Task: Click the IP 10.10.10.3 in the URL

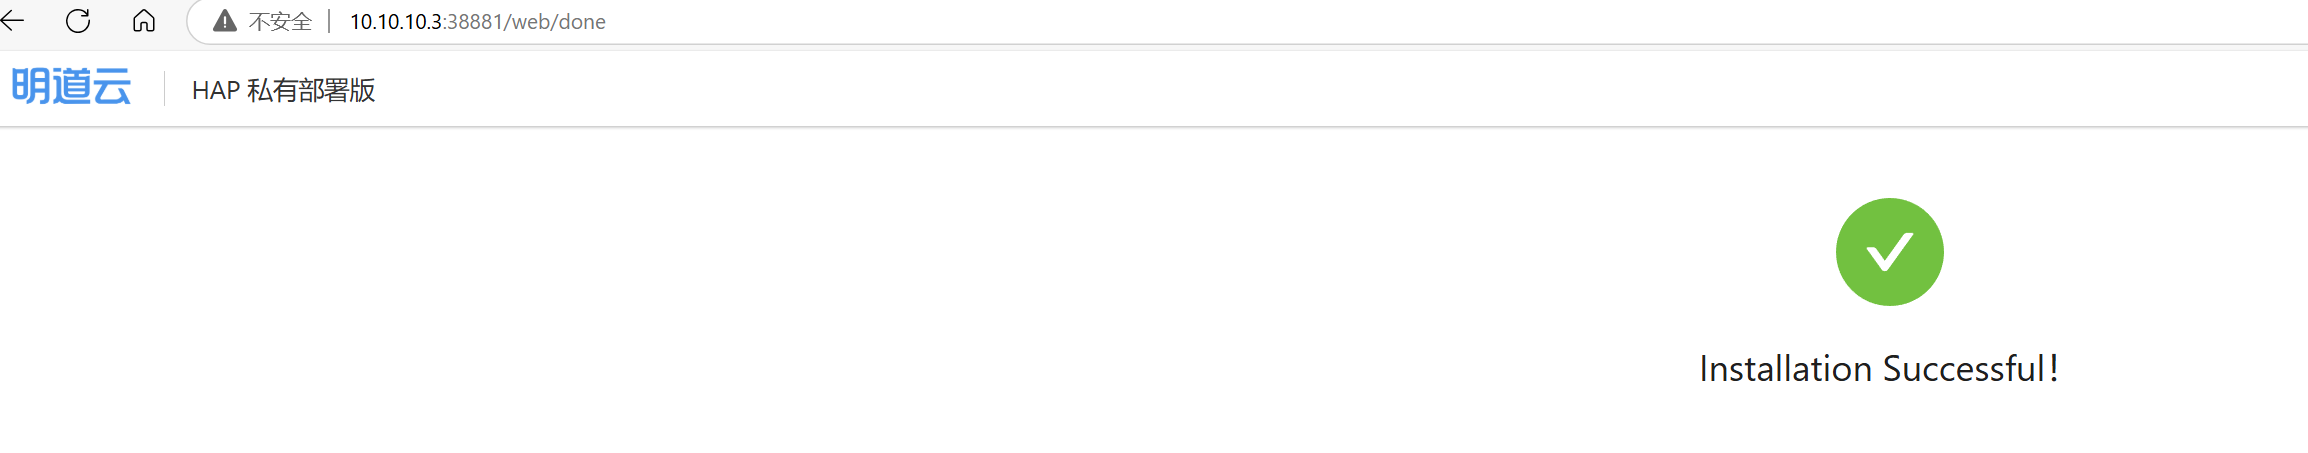Action: click(x=396, y=22)
